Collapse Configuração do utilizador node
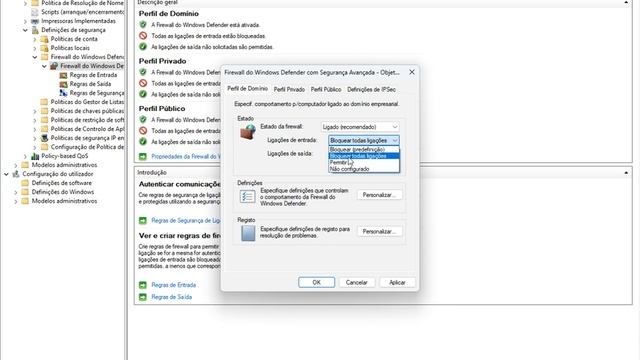Image resolution: width=640 pixels, height=360 pixels. pos(7,174)
